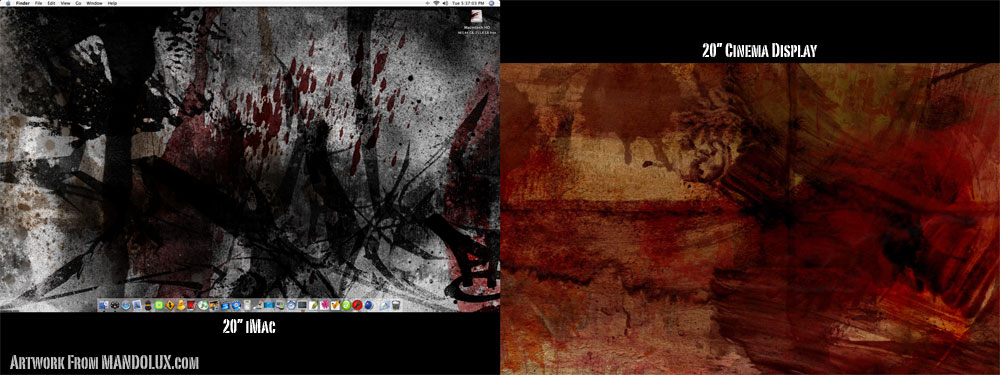
Task: Open the Go menu
Action: coord(78,3)
